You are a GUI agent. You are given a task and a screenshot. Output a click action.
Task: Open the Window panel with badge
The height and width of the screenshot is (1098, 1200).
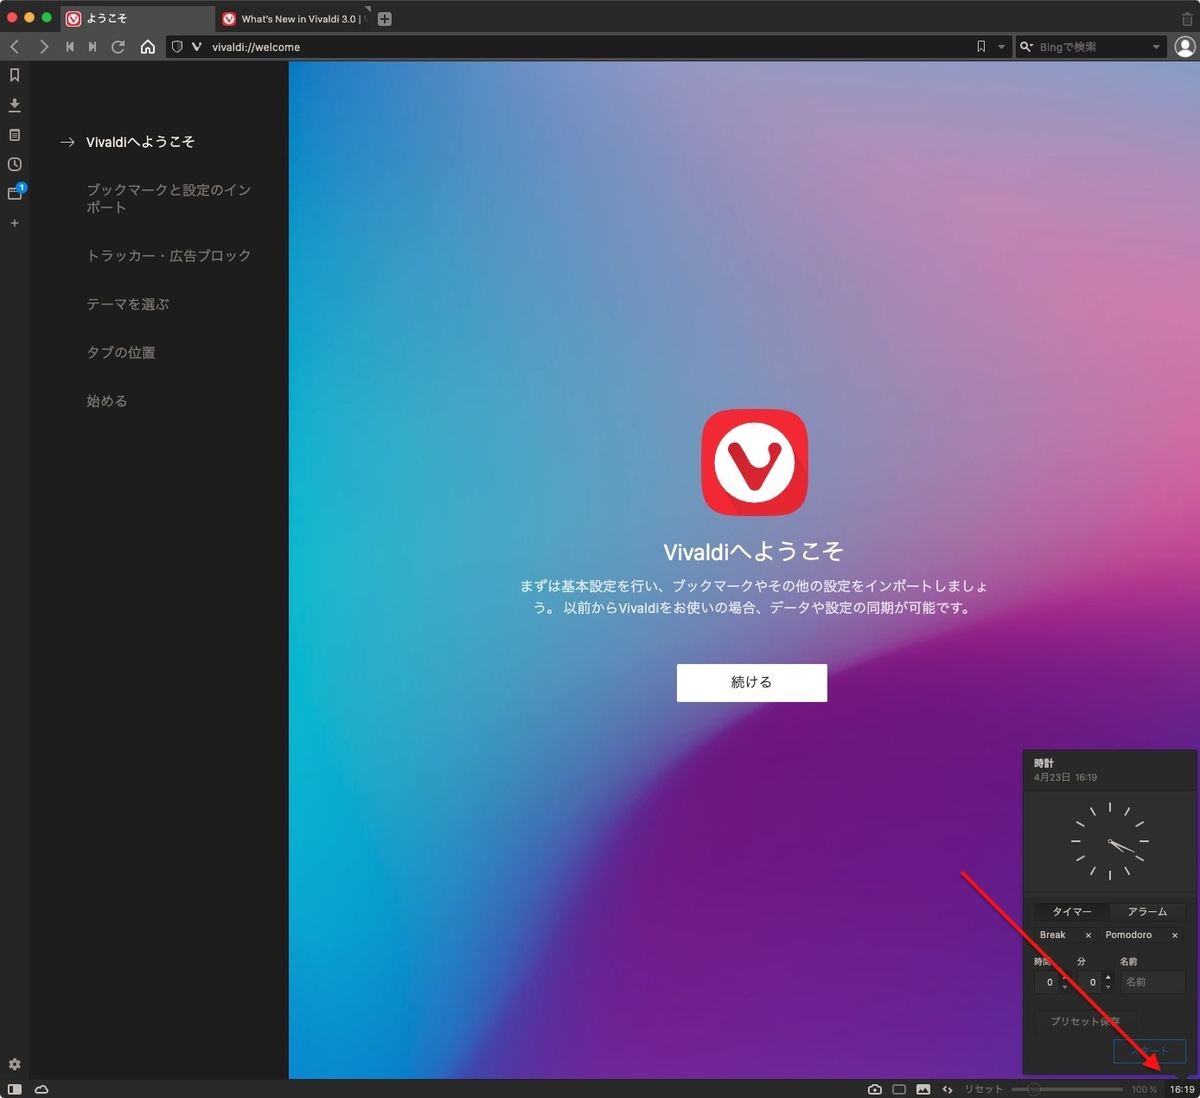point(15,193)
